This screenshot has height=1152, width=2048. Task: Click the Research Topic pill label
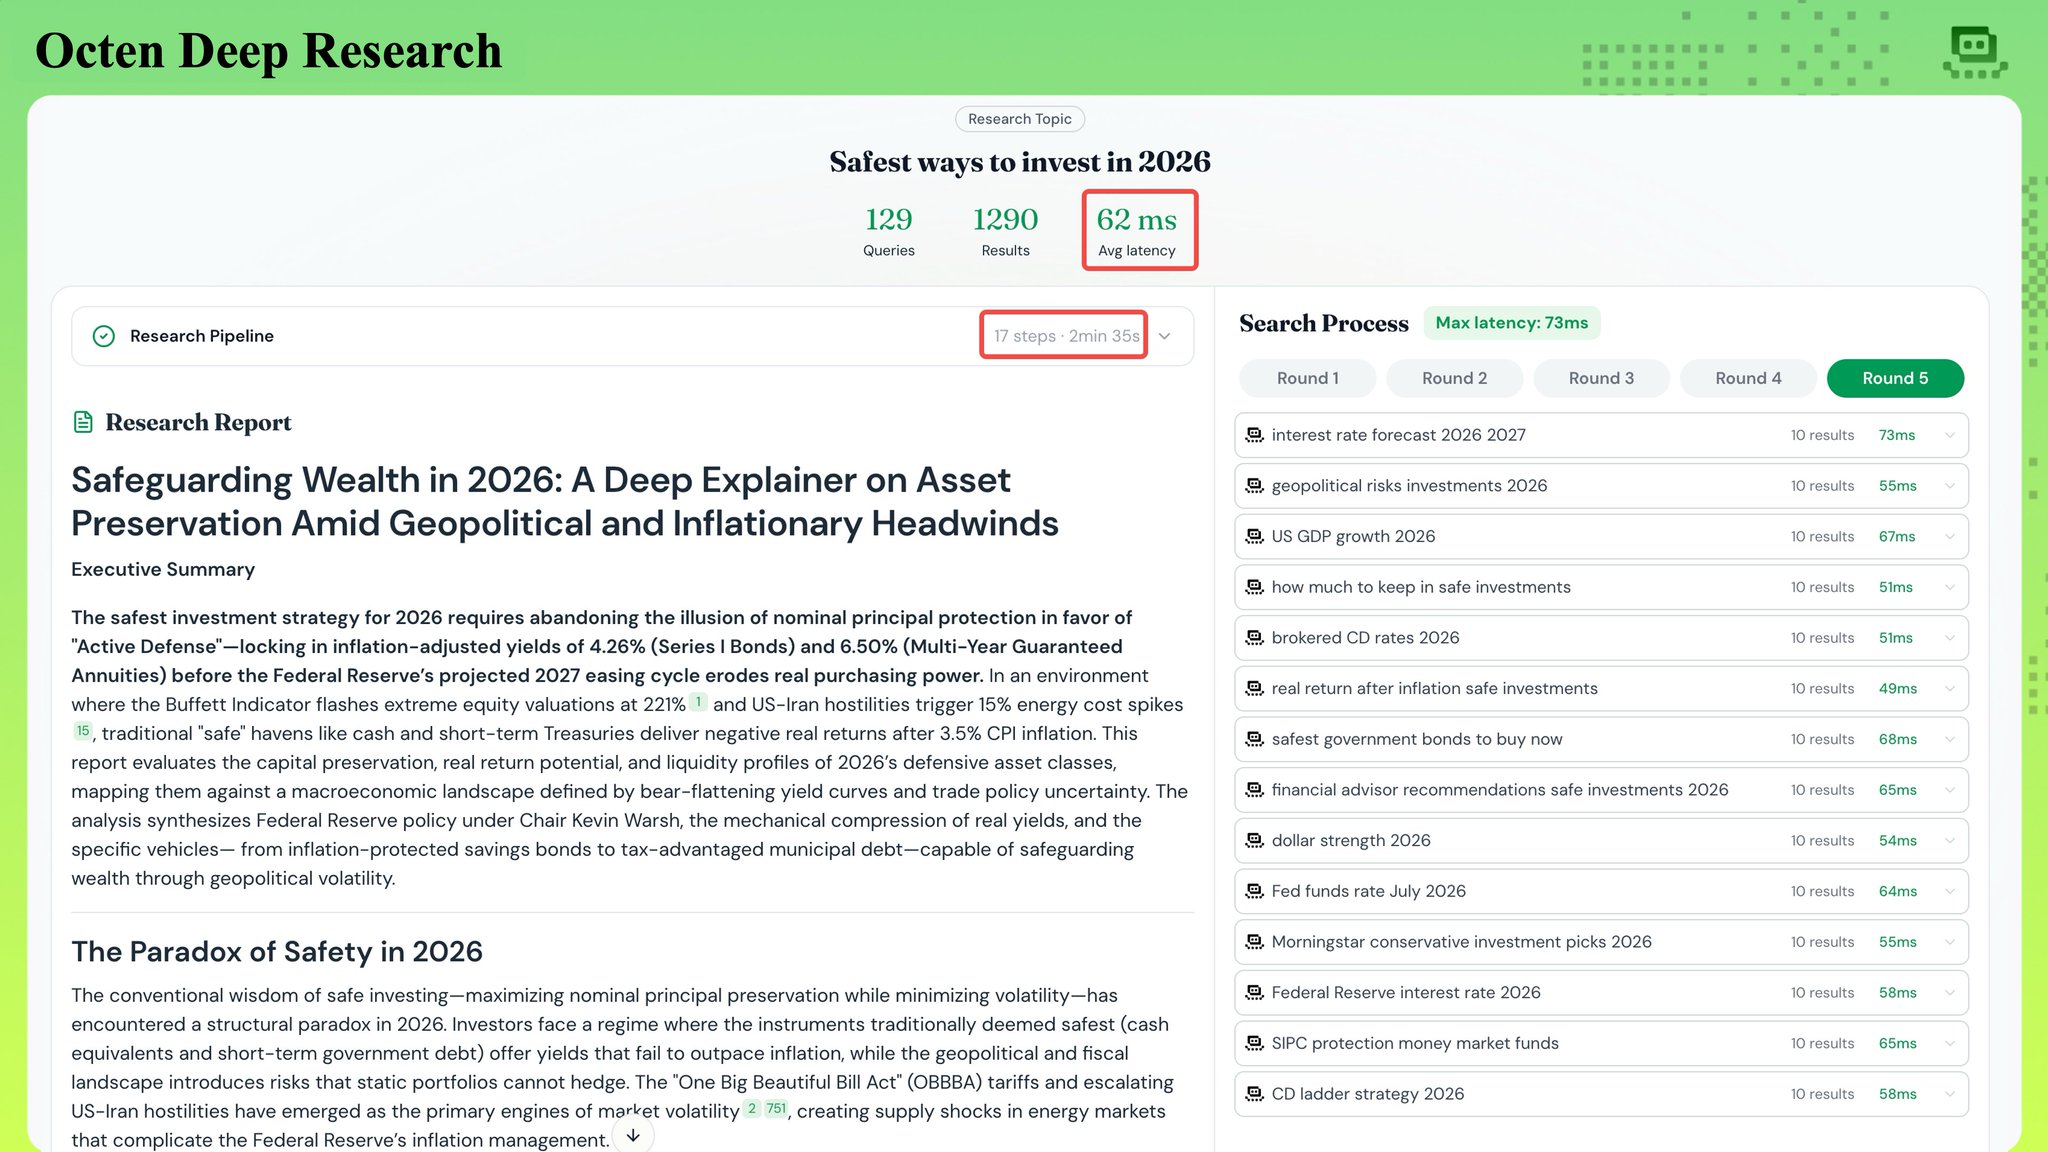point(1019,119)
